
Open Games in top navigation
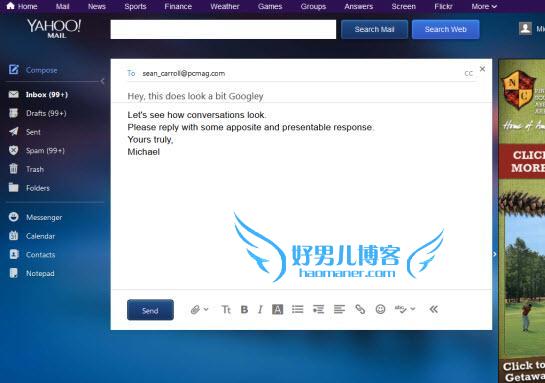pyautogui.click(x=270, y=7)
